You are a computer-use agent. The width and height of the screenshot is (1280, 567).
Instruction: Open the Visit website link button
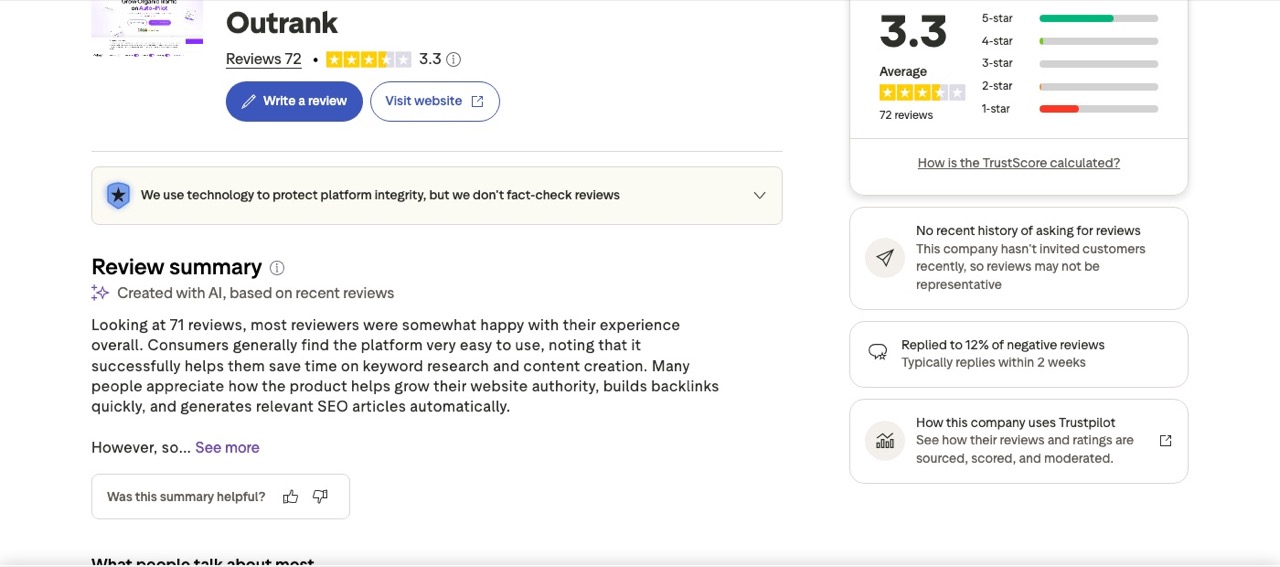[x=435, y=101]
